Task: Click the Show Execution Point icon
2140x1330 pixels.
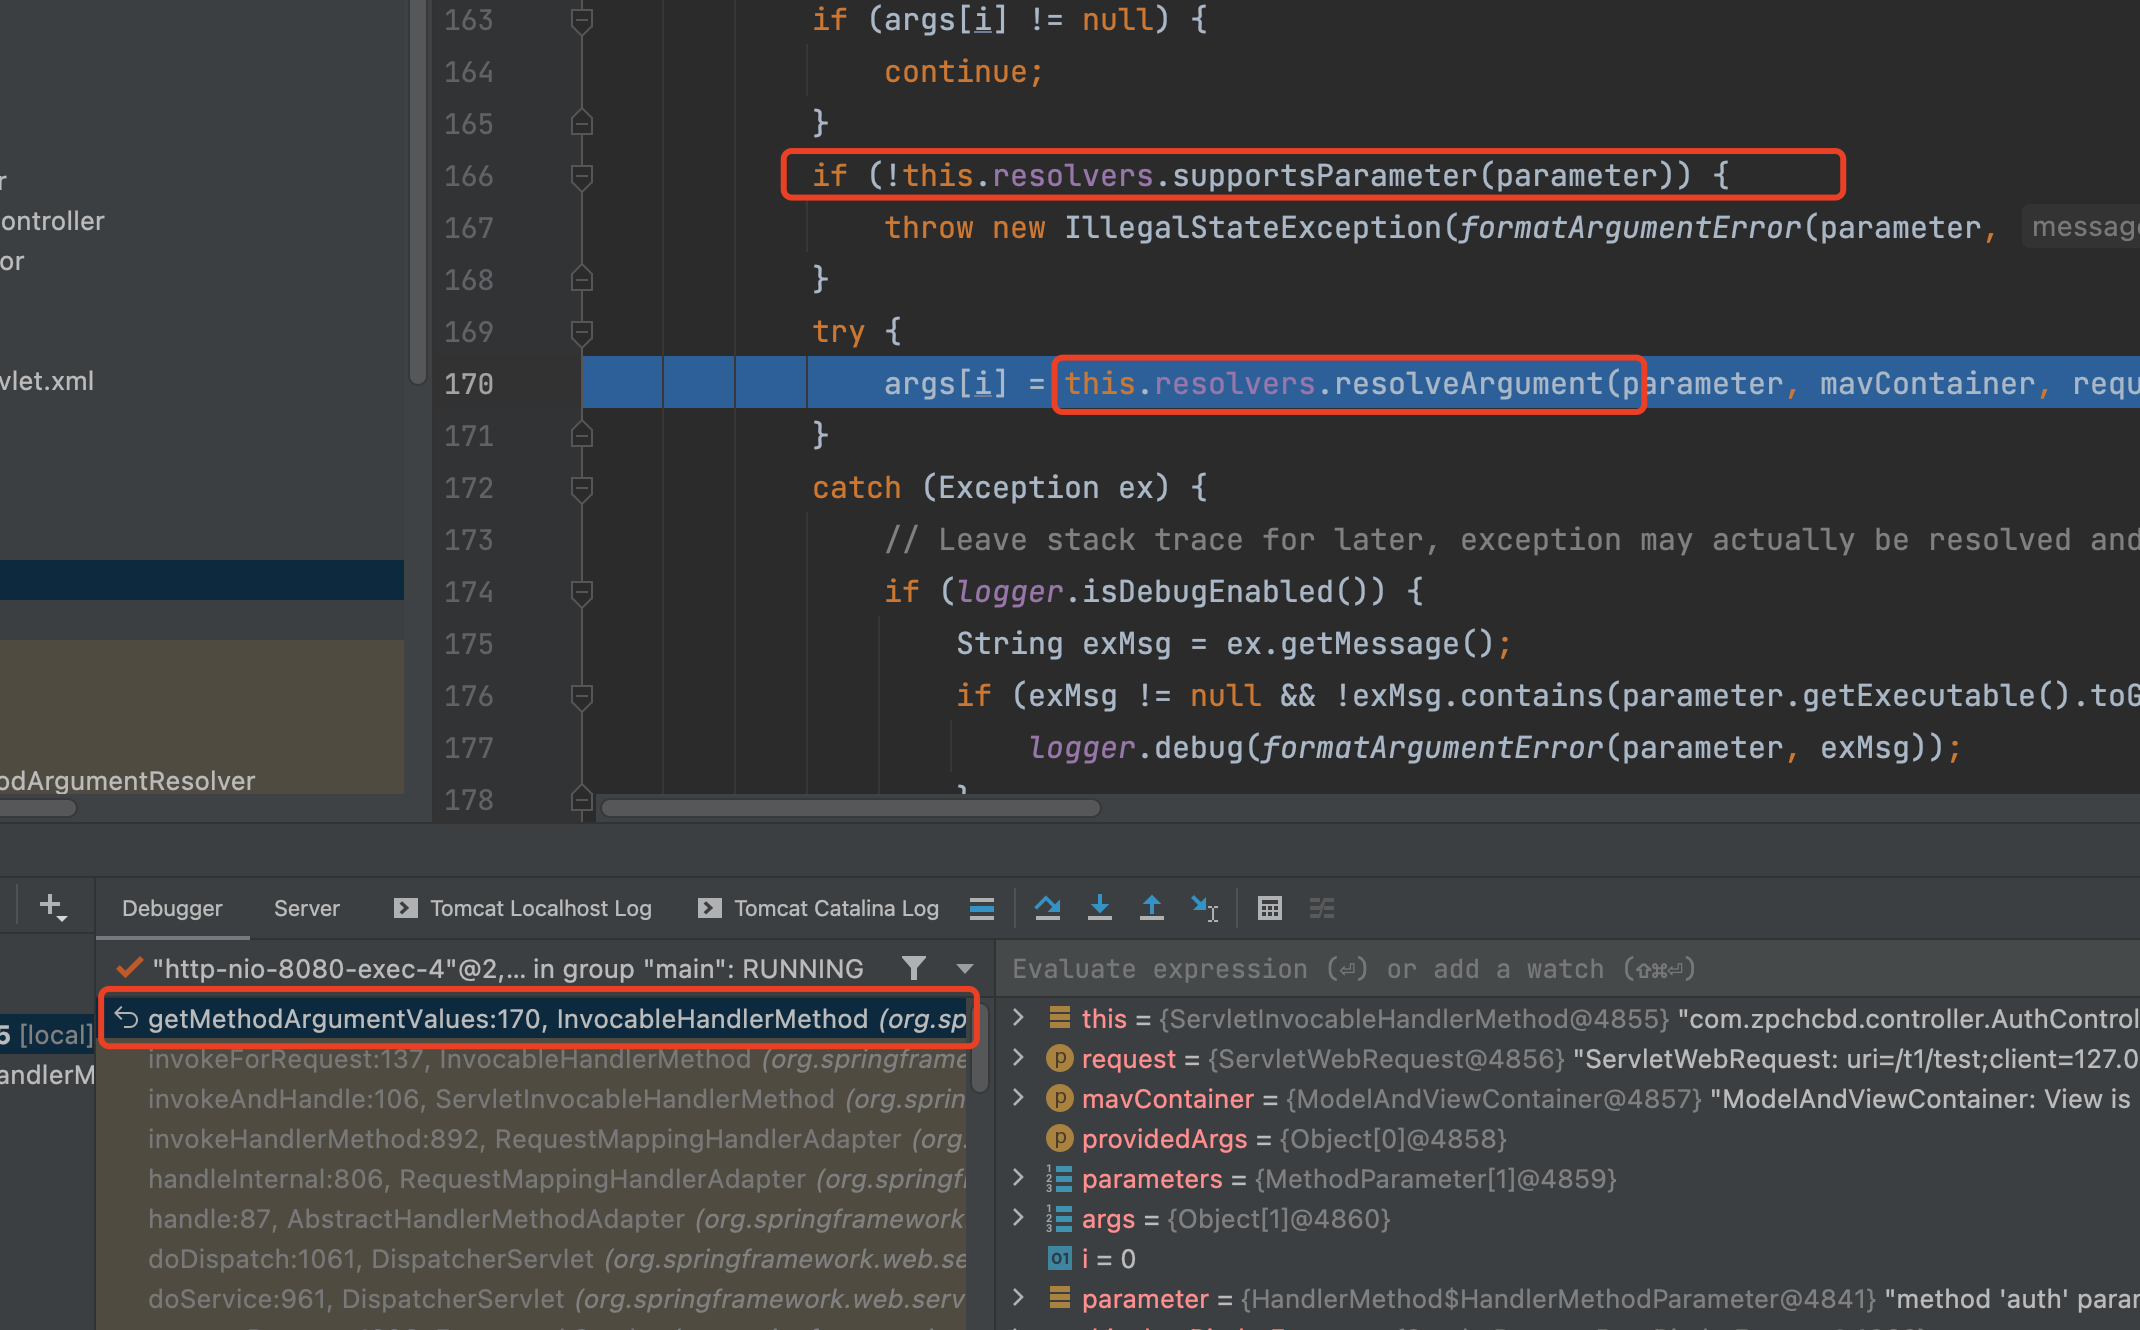Action: point(982,908)
